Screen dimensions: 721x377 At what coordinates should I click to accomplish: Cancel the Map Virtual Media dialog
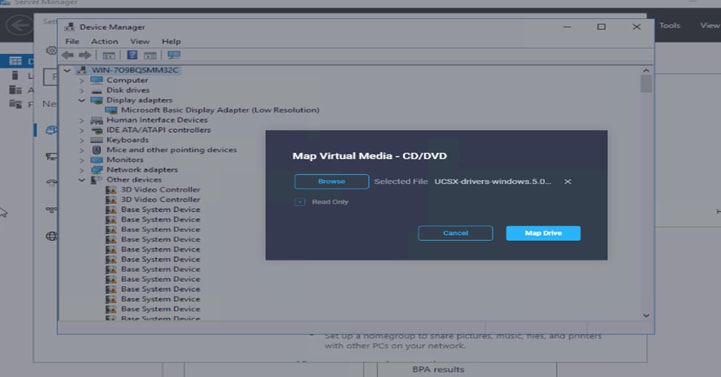[x=455, y=233]
